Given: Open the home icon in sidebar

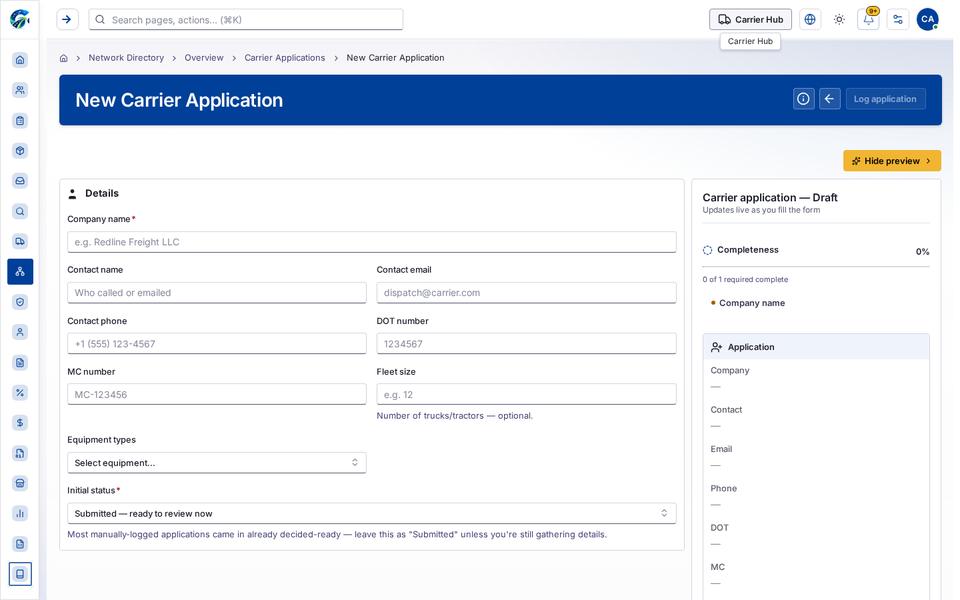Looking at the screenshot, I should 20,60.
